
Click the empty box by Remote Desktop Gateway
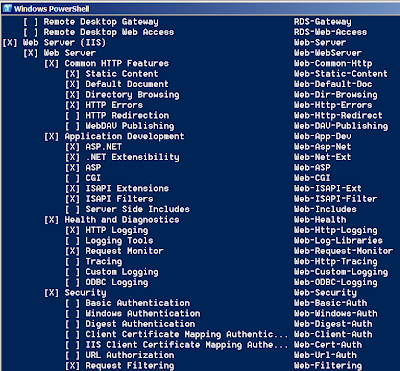pos(31,22)
